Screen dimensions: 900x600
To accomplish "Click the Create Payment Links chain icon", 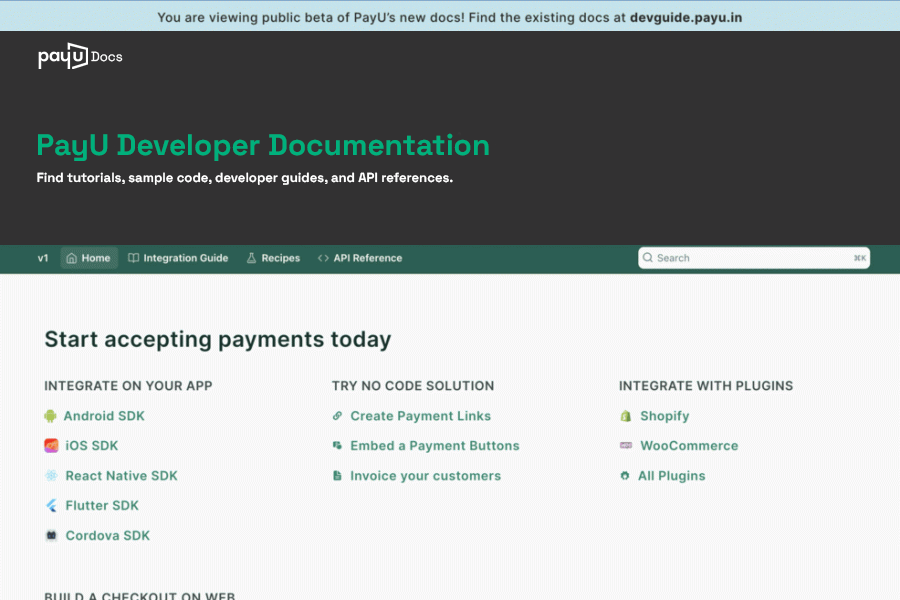I will coord(338,416).
